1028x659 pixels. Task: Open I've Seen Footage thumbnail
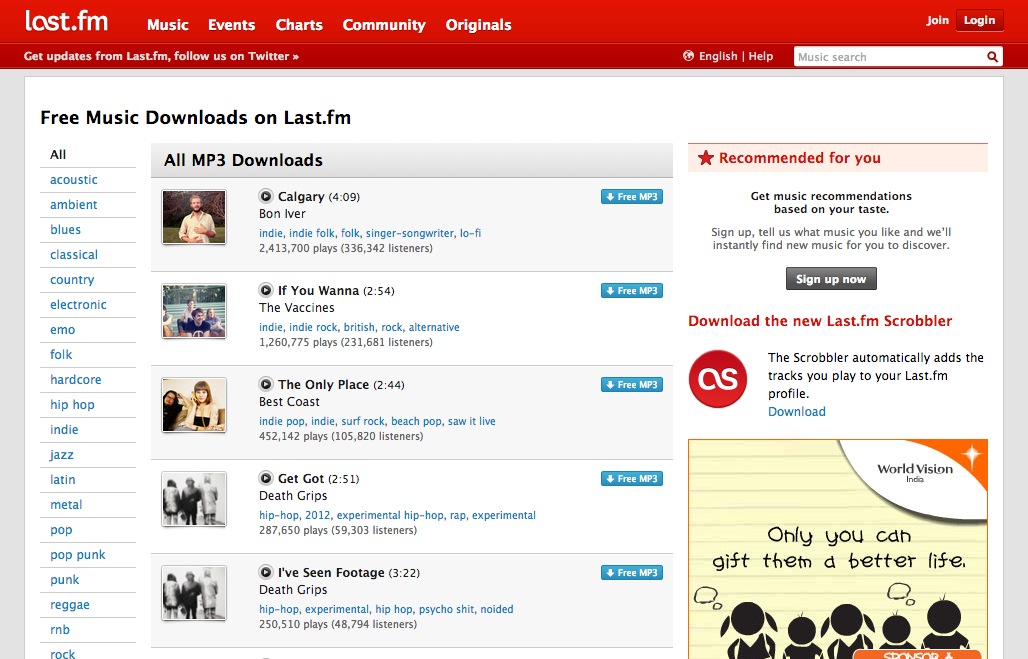pos(194,593)
